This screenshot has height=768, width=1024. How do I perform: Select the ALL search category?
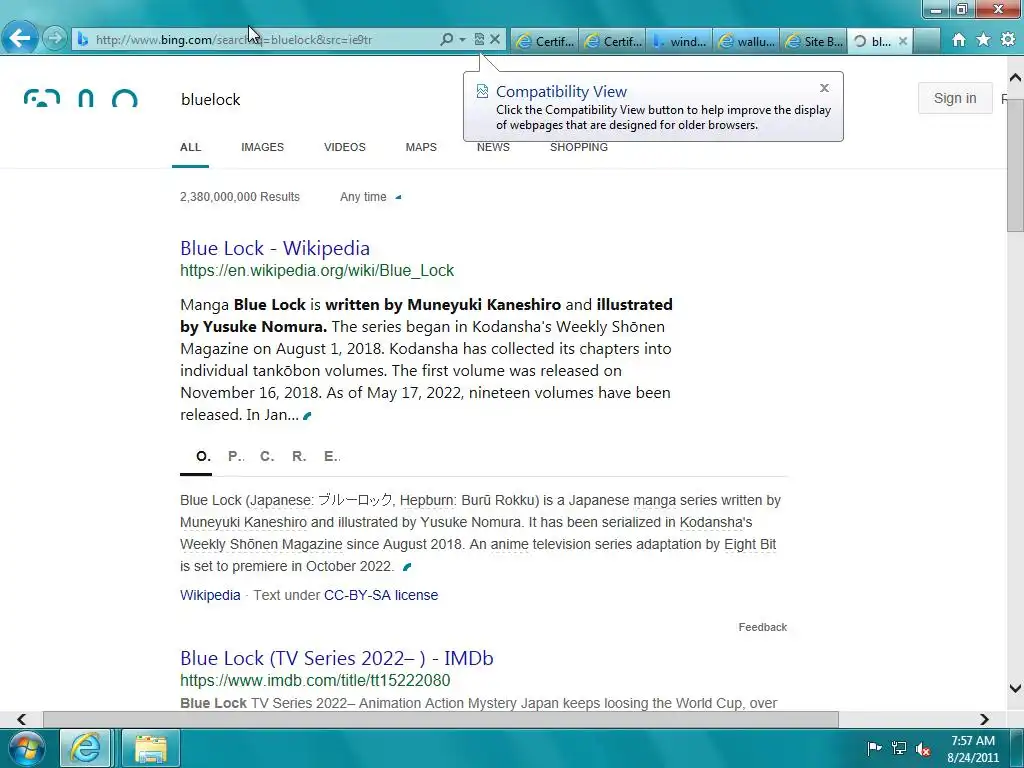190,147
